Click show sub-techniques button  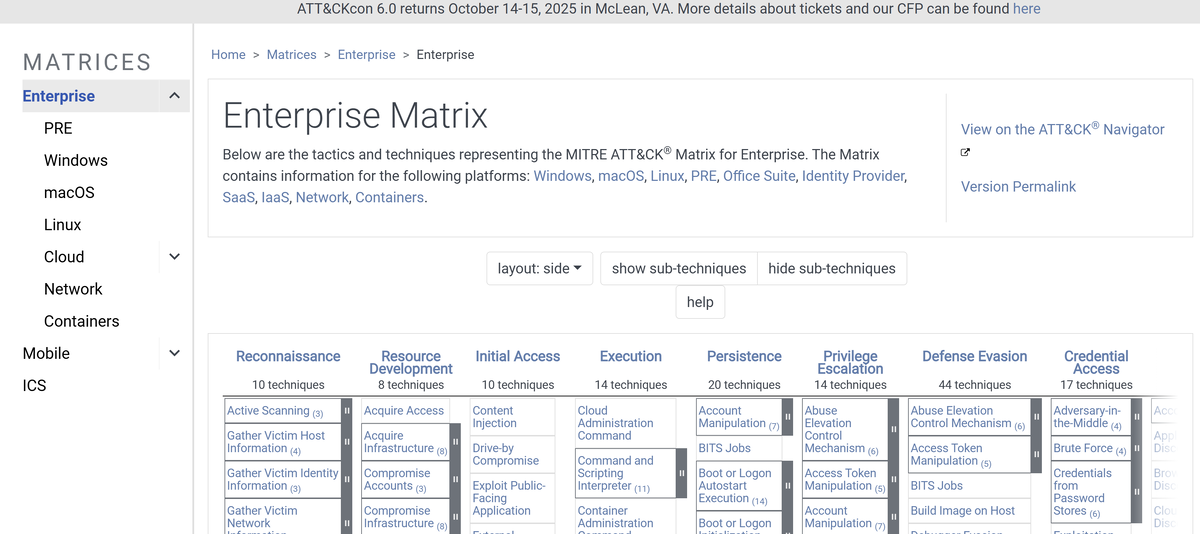pyautogui.click(x=679, y=268)
